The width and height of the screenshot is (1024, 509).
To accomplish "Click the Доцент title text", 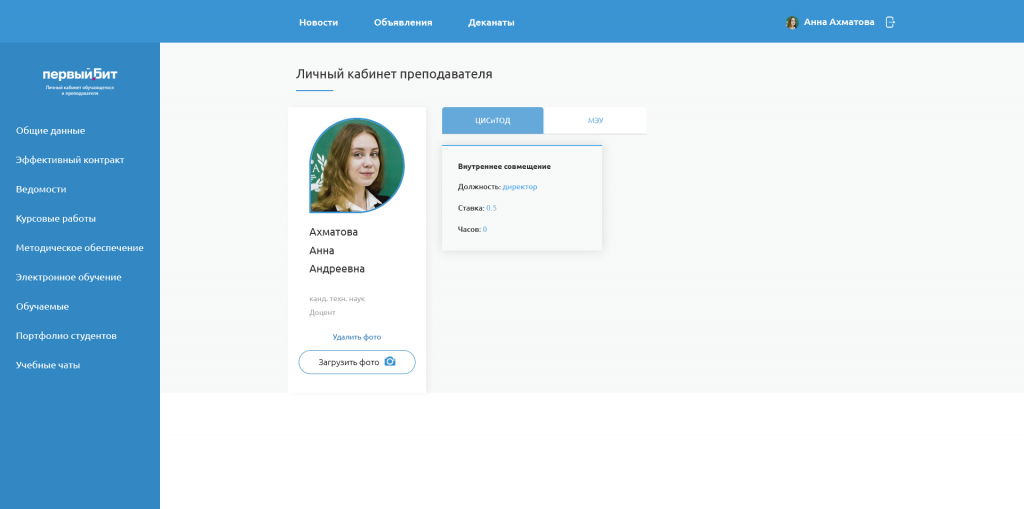I will click(x=323, y=312).
